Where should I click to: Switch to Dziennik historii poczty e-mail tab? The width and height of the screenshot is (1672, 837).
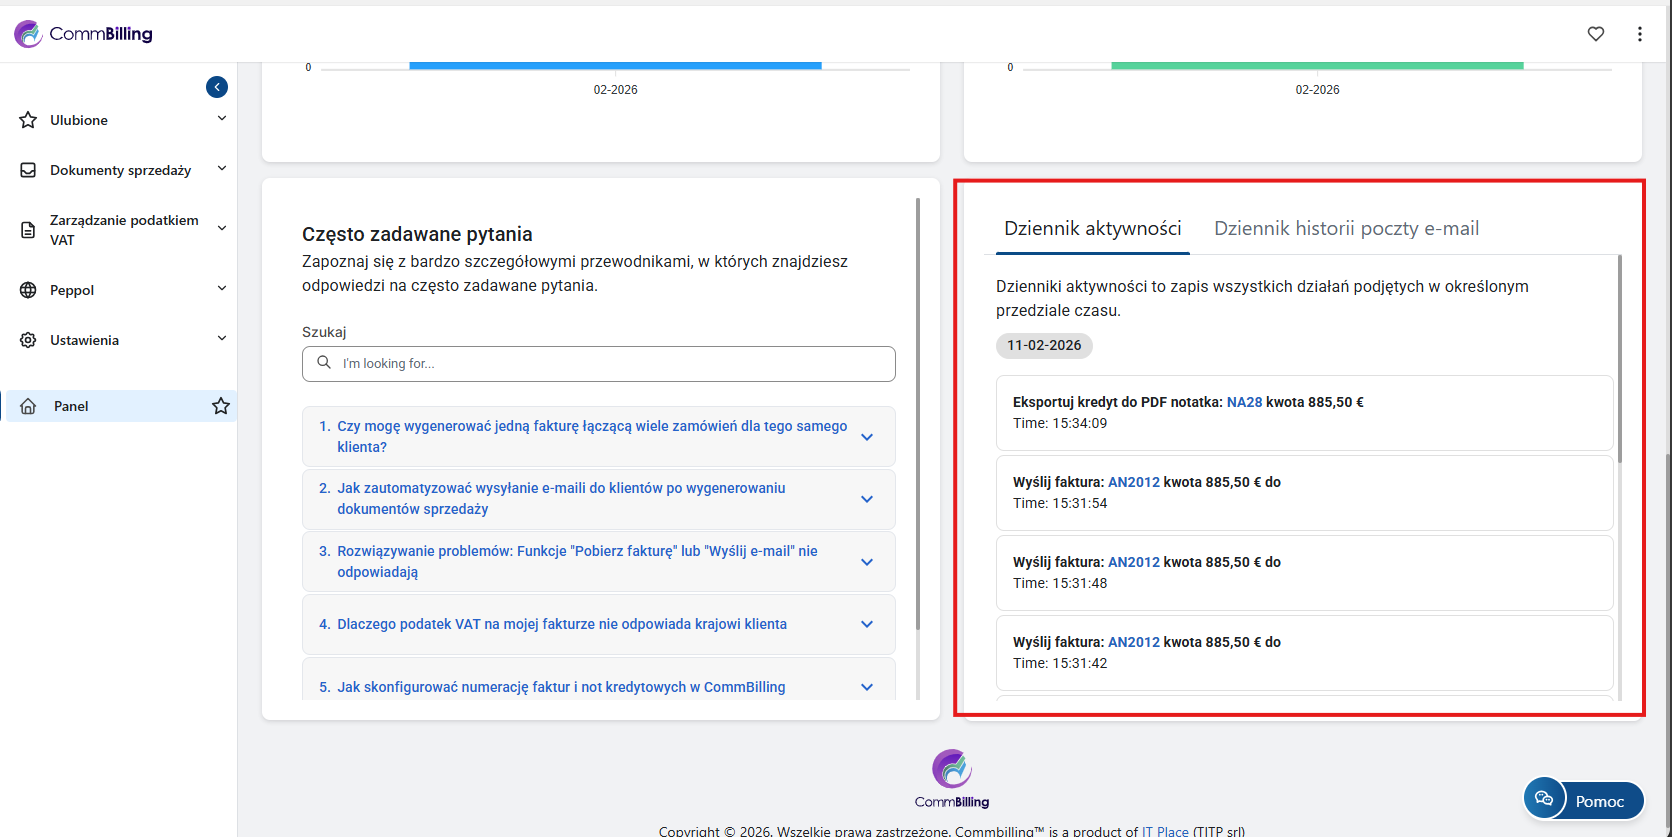click(1346, 229)
